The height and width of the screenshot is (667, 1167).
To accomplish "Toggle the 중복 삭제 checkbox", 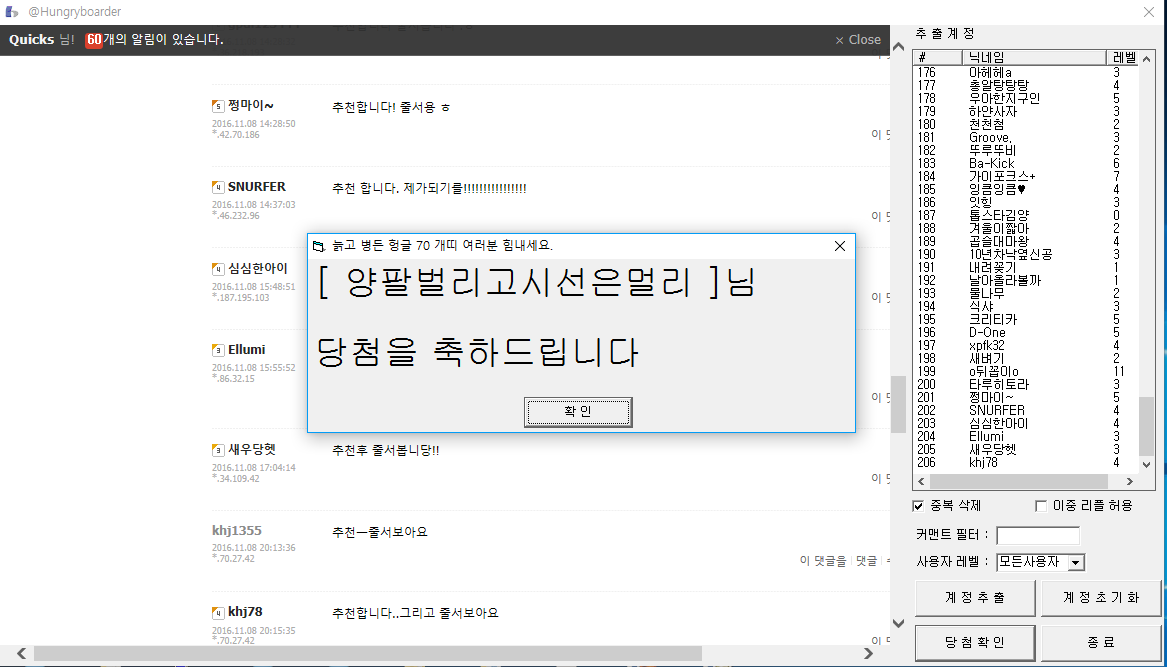I will [x=918, y=506].
